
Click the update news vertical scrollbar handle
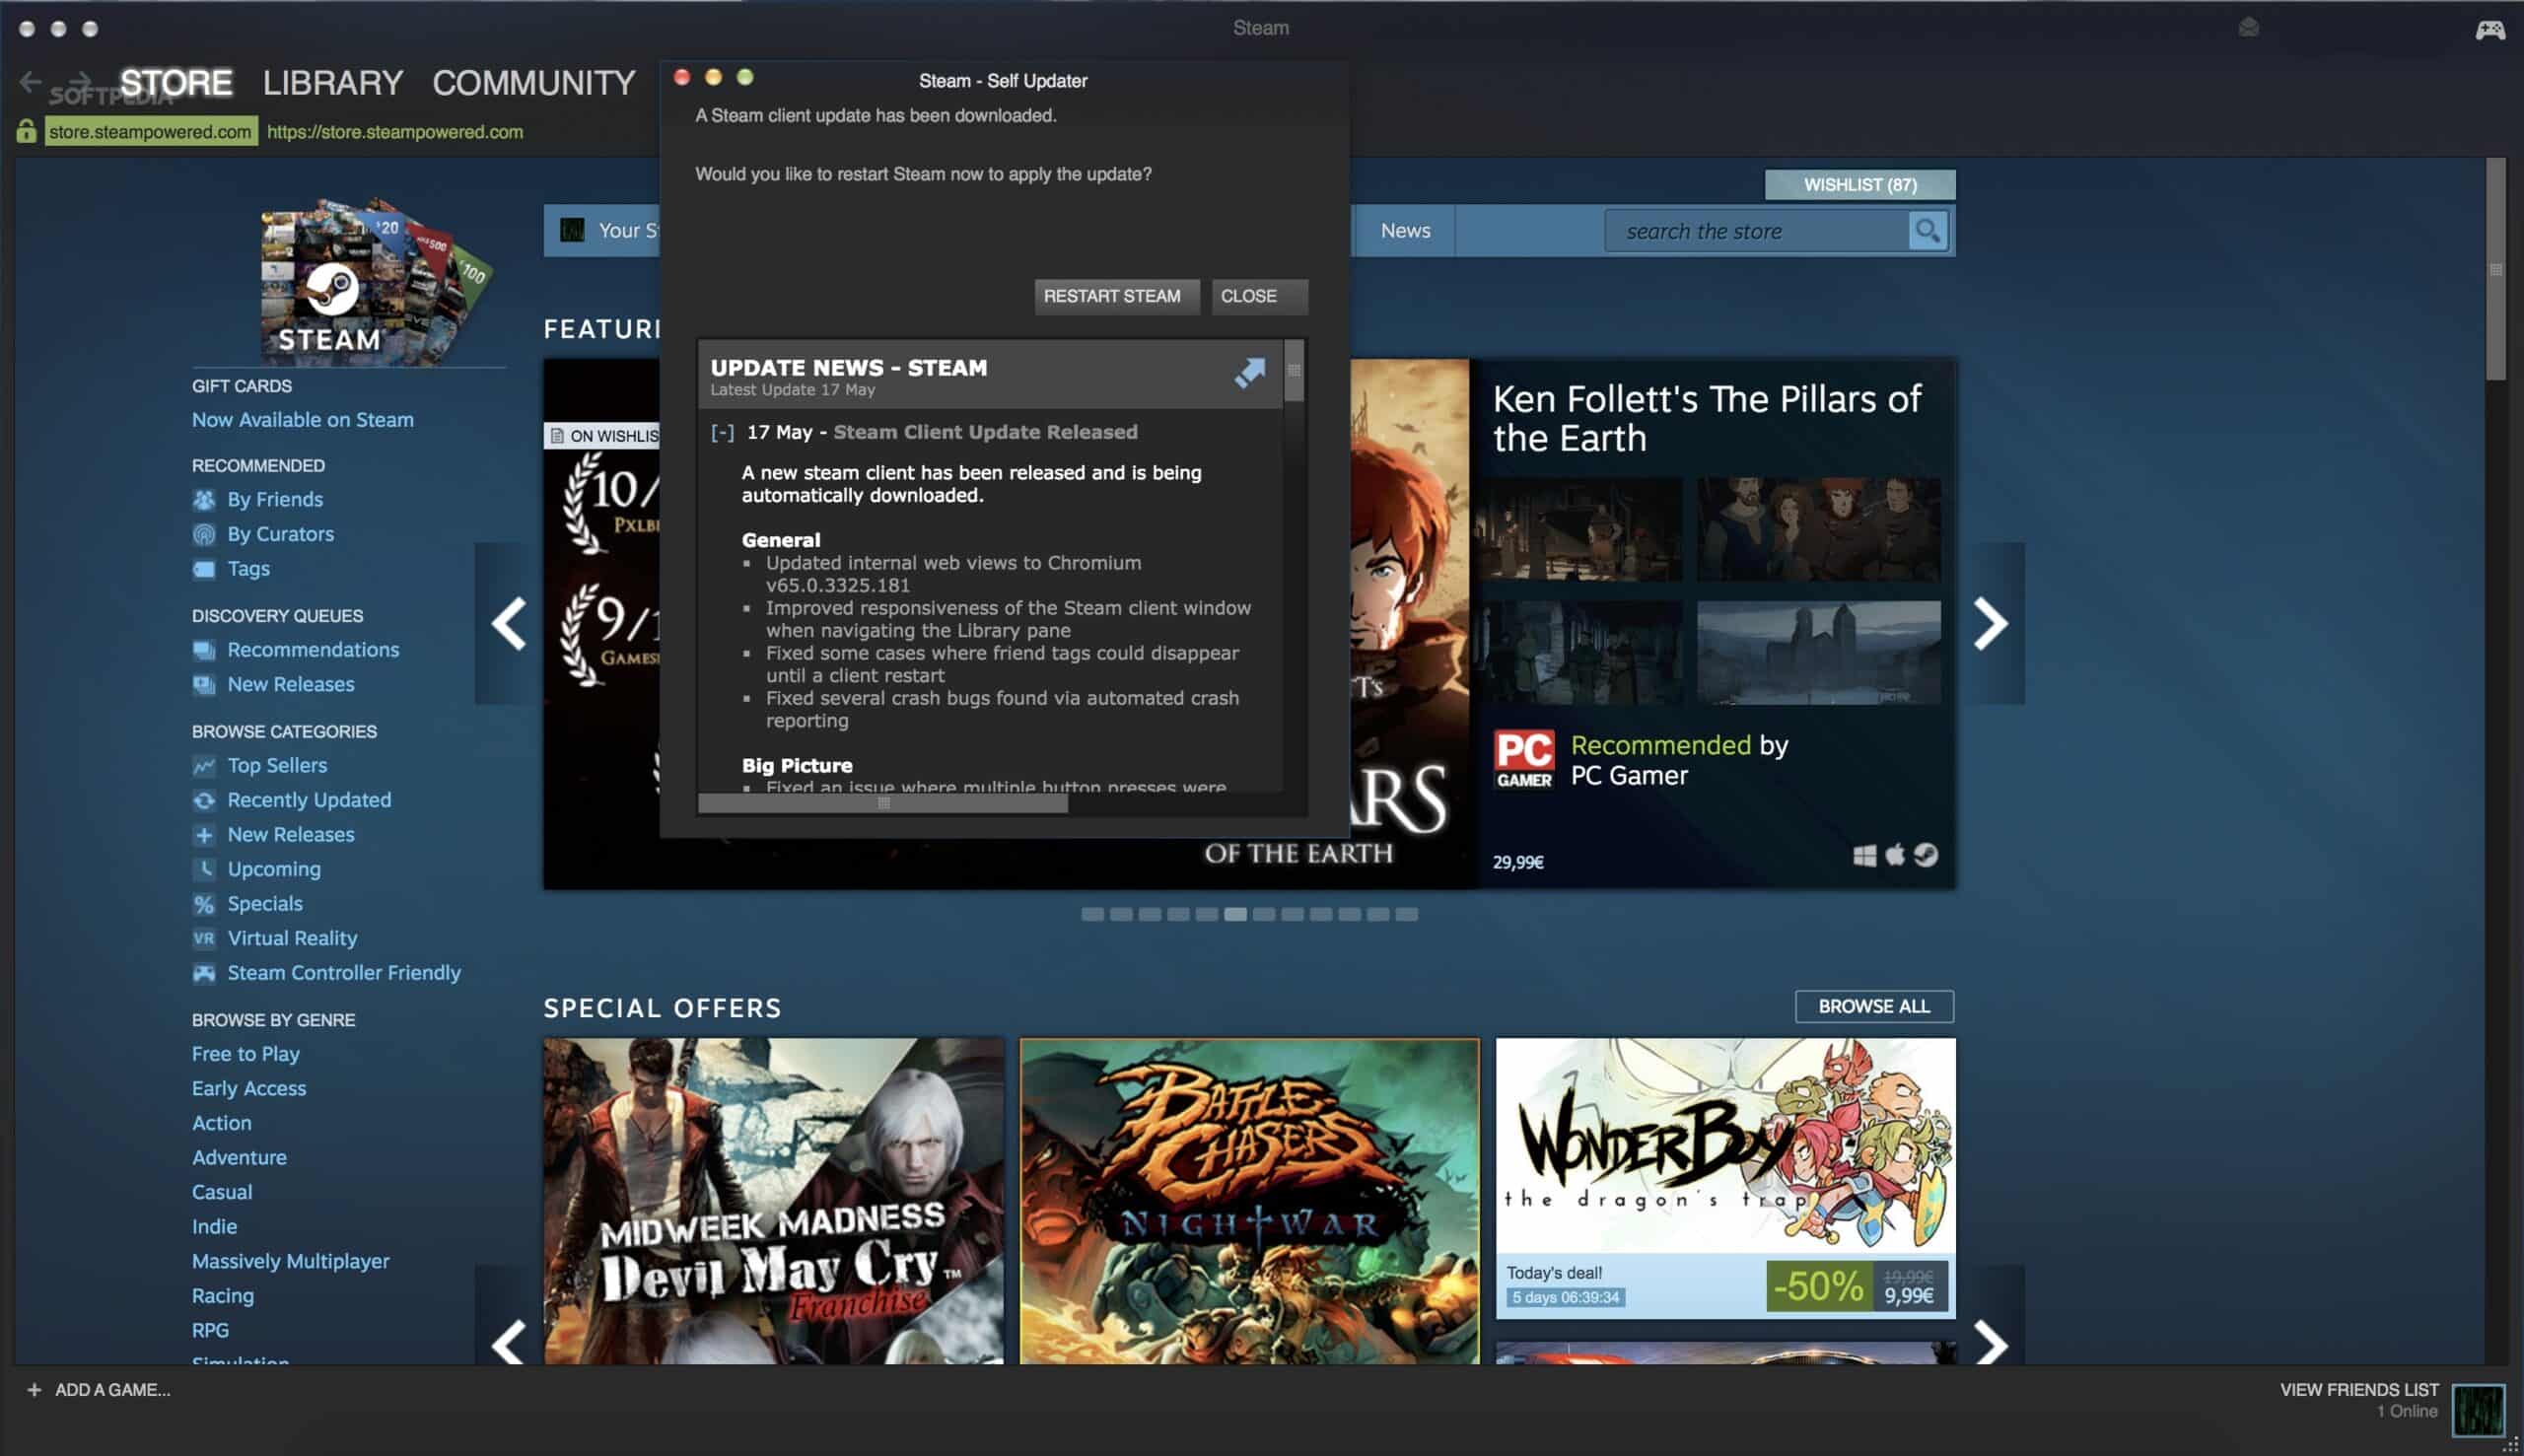tap(1293, 370)
